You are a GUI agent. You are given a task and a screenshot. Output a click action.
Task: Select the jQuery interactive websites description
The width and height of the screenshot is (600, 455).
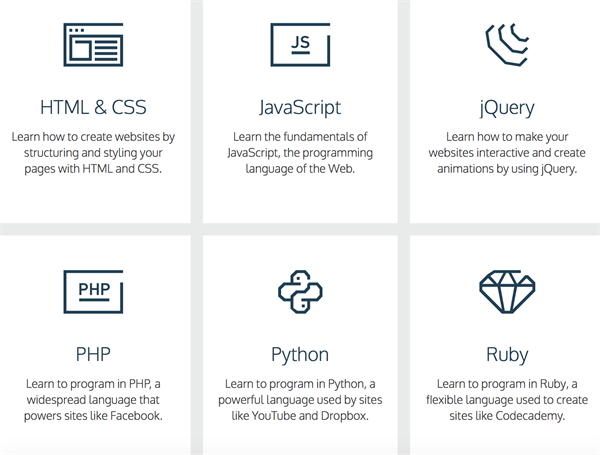point(507,153)
